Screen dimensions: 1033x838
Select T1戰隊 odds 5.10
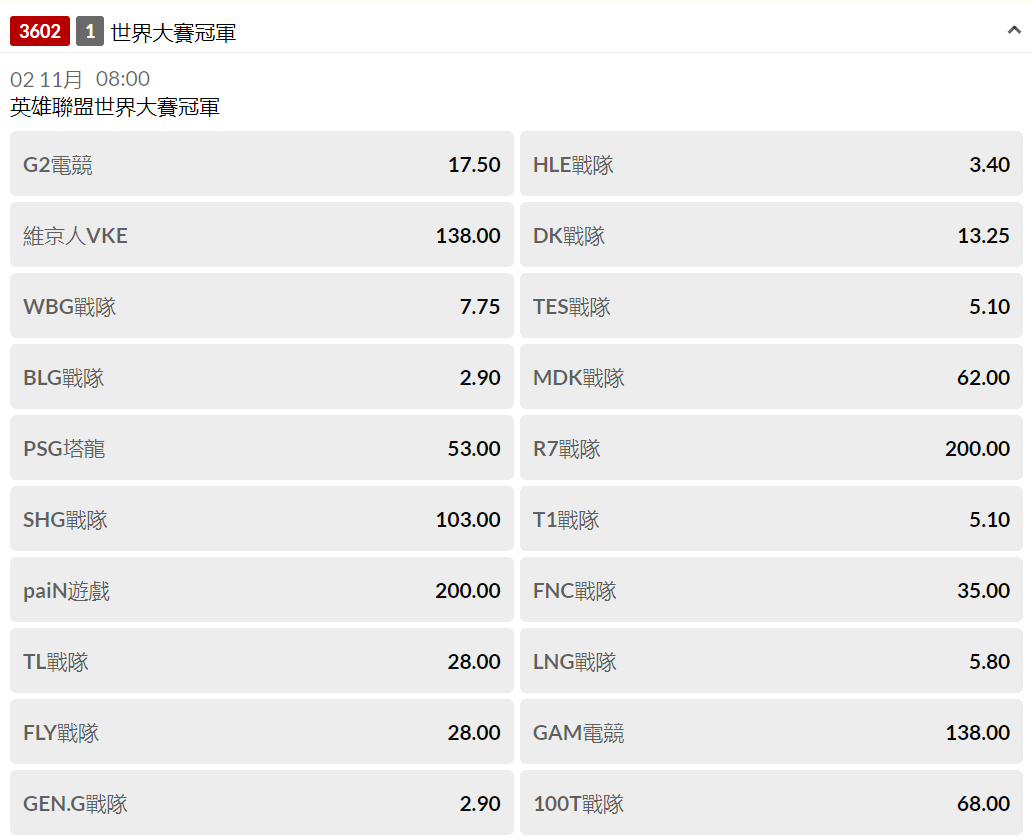[x=771, y=519]
